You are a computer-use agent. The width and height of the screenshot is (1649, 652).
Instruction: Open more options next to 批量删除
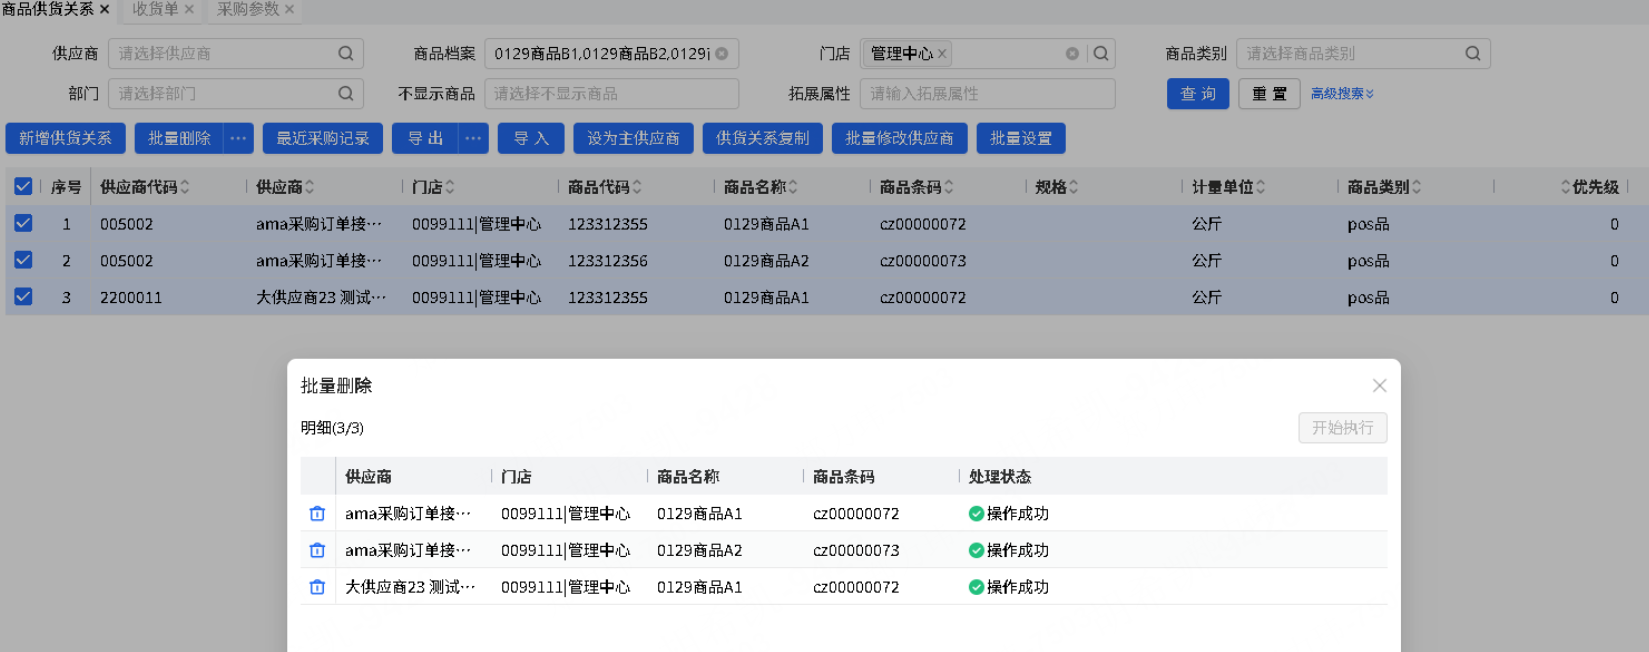click(x=238, y=138)
